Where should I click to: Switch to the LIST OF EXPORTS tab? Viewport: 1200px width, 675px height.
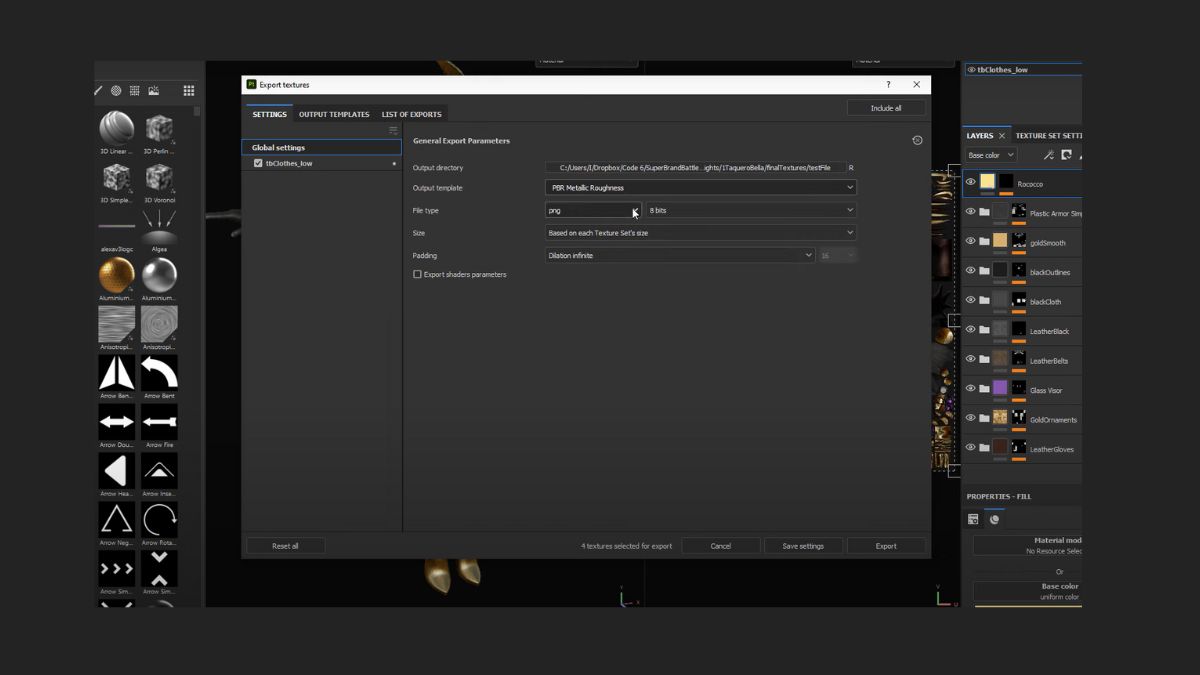411,114
